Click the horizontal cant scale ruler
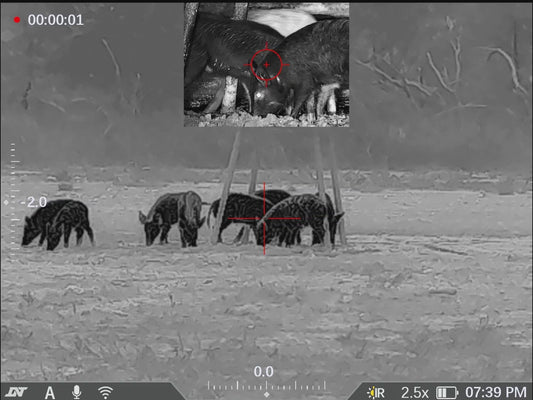Screen dimensions: 533x400 pyautogui.click(x=266, y=386)
